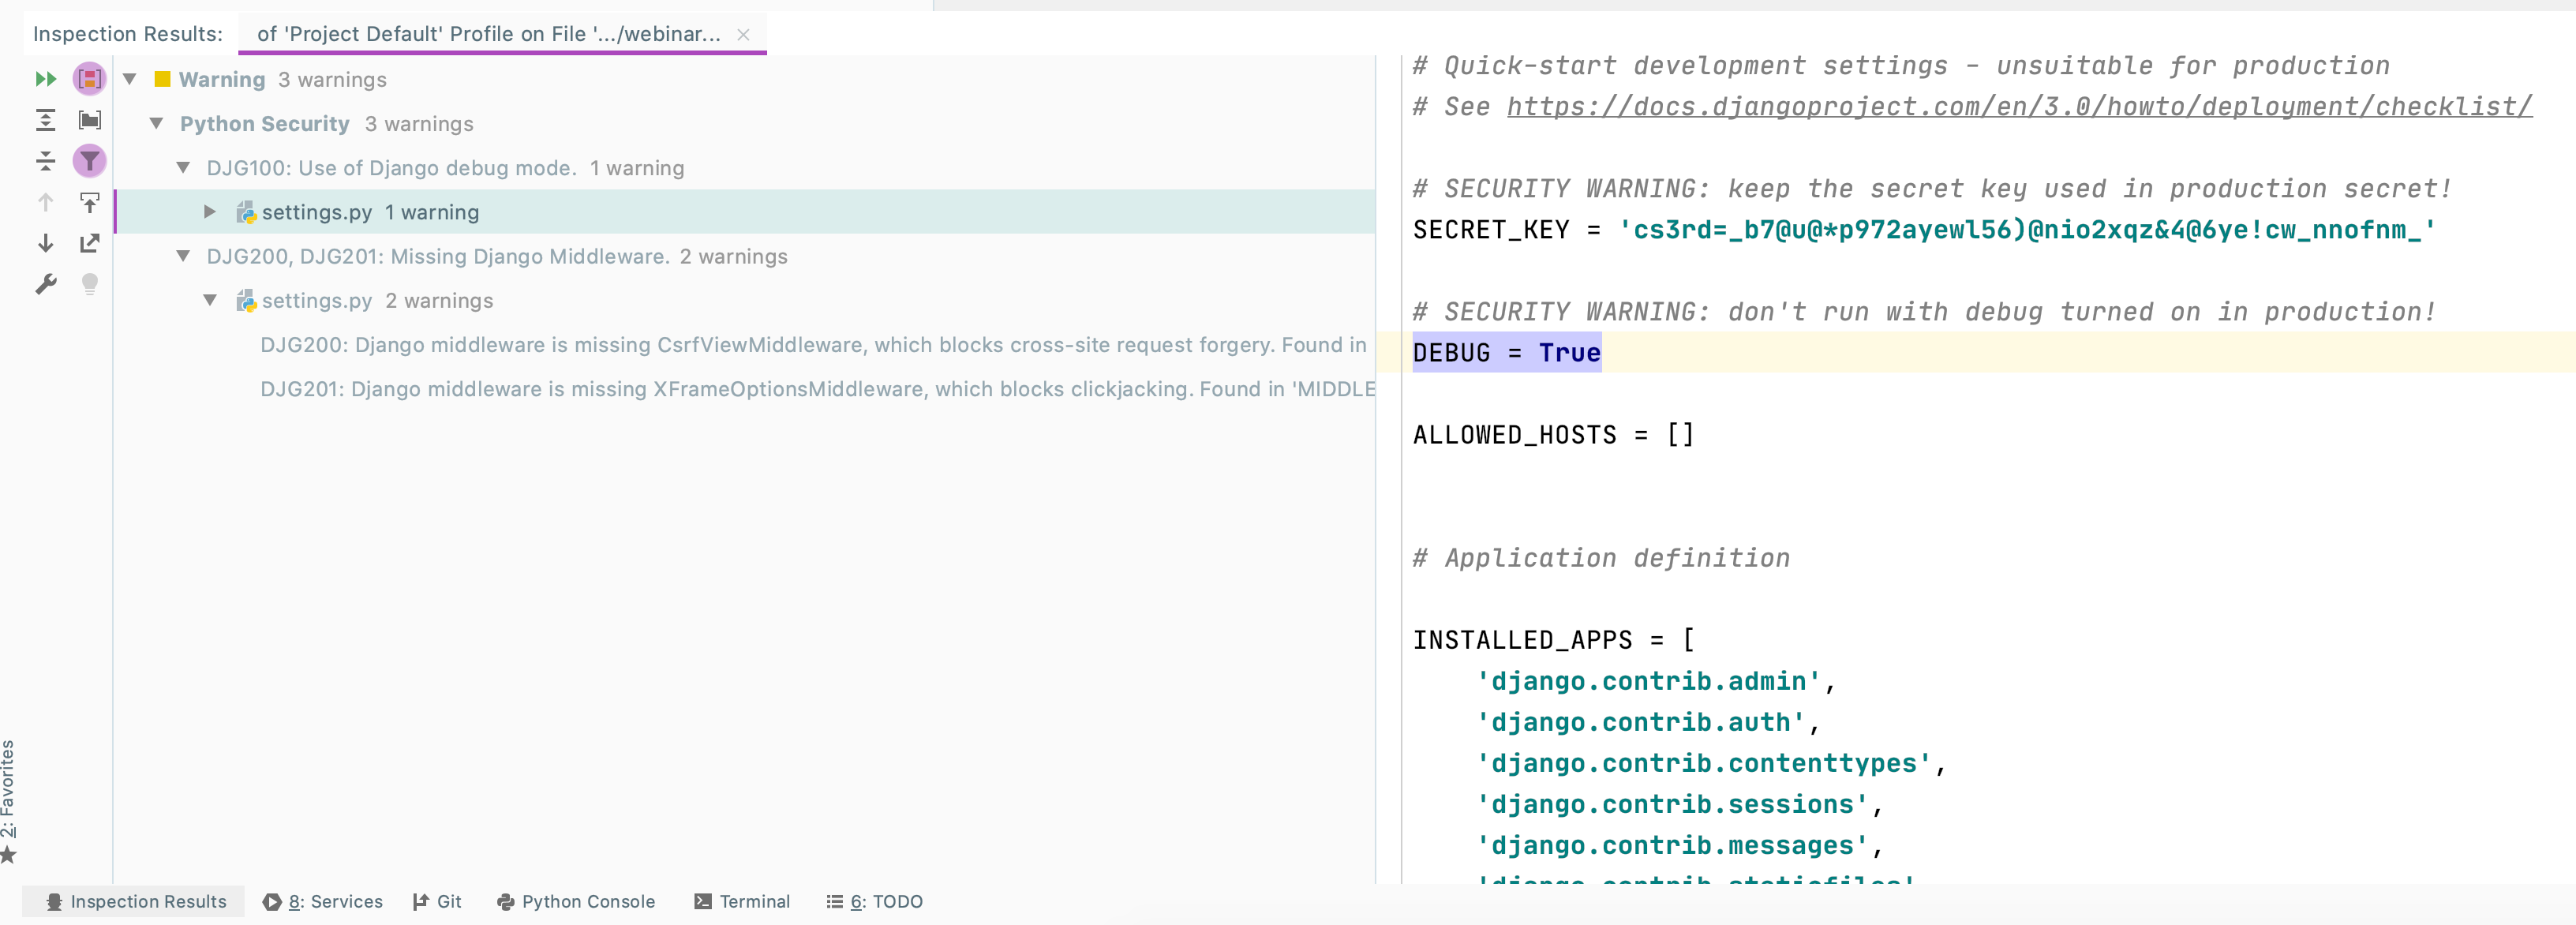Collapse settings.py 2 warnings node

(210, 300)
